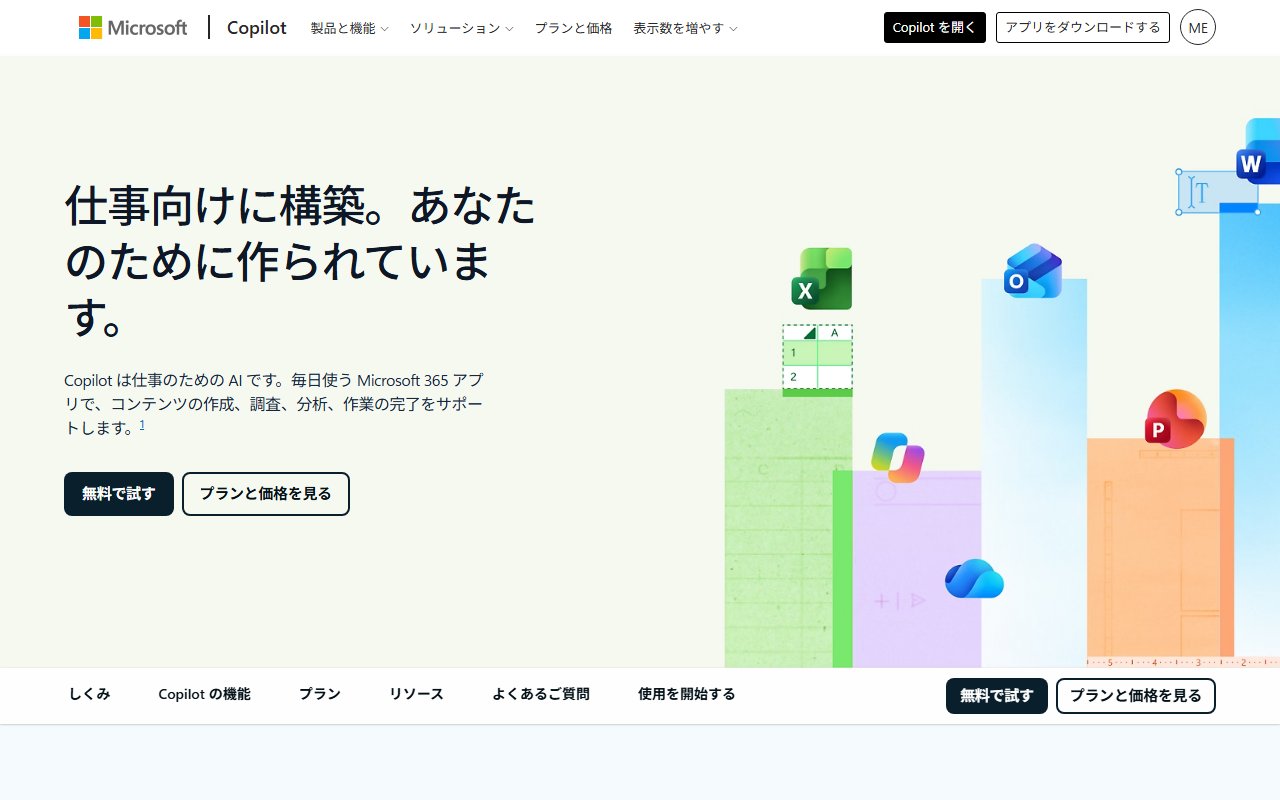
Task: Click the Word app icon
Action: (1258, 152)
